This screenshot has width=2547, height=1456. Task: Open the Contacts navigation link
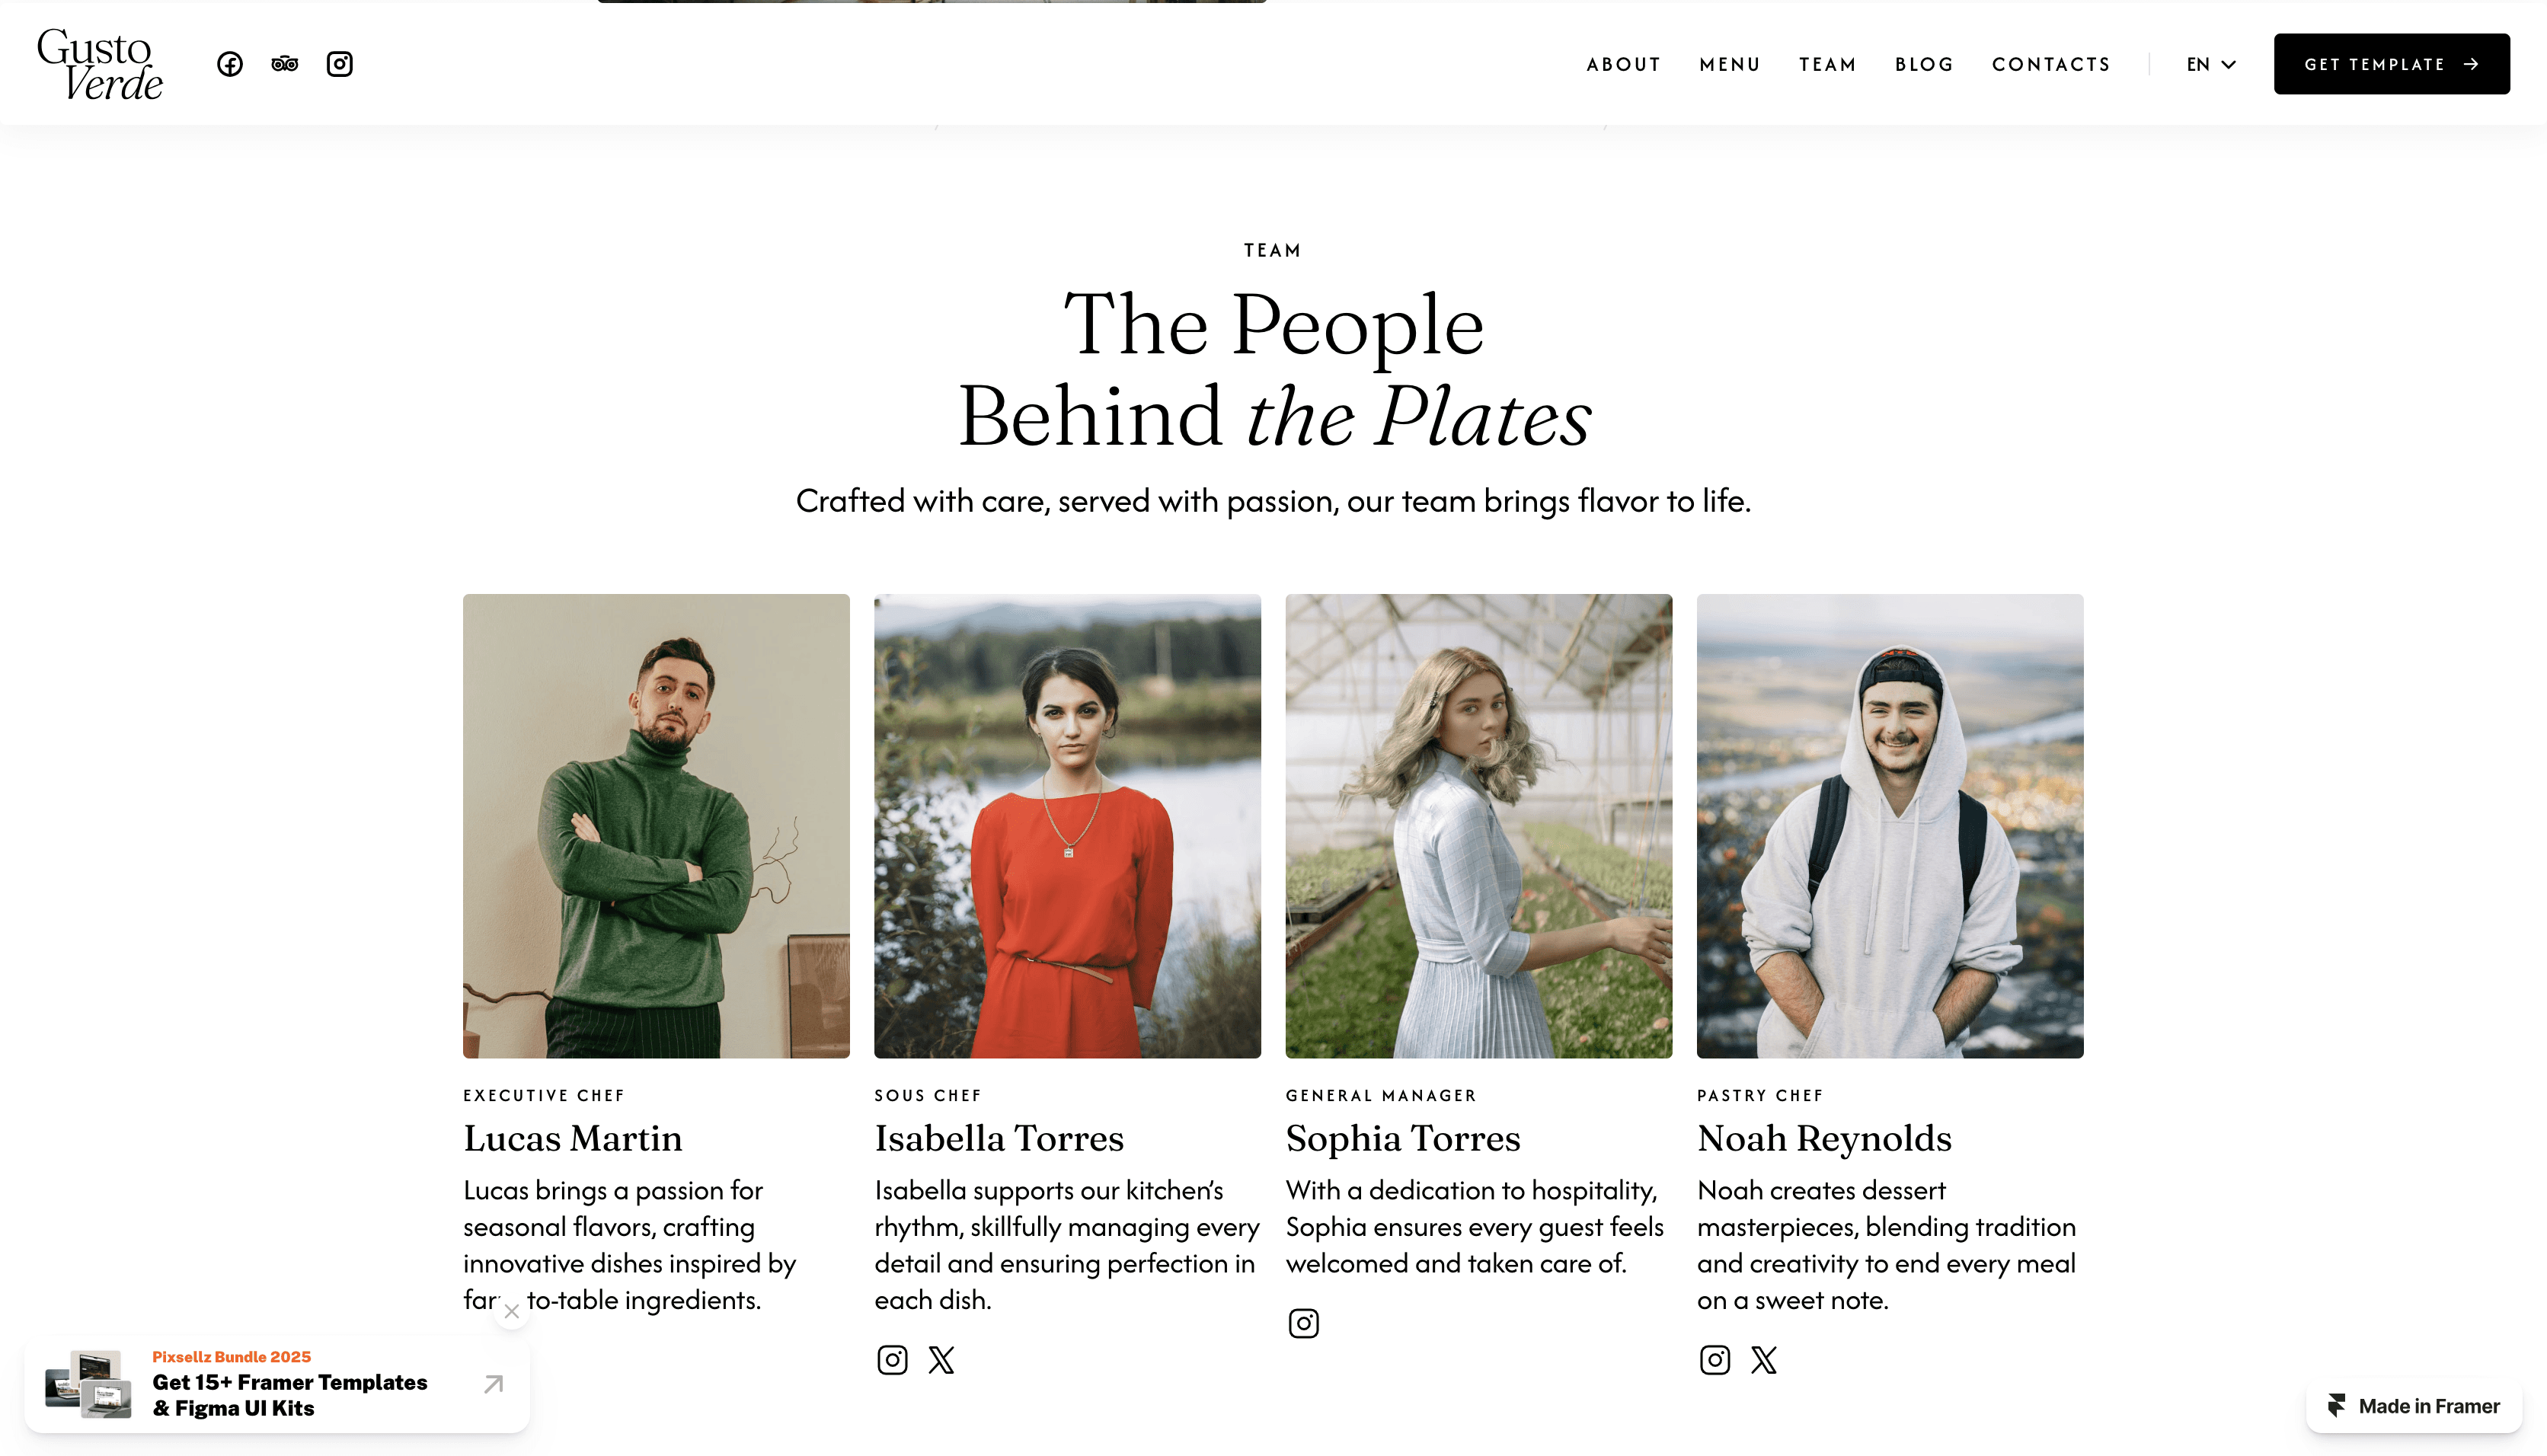[2051, 64]
